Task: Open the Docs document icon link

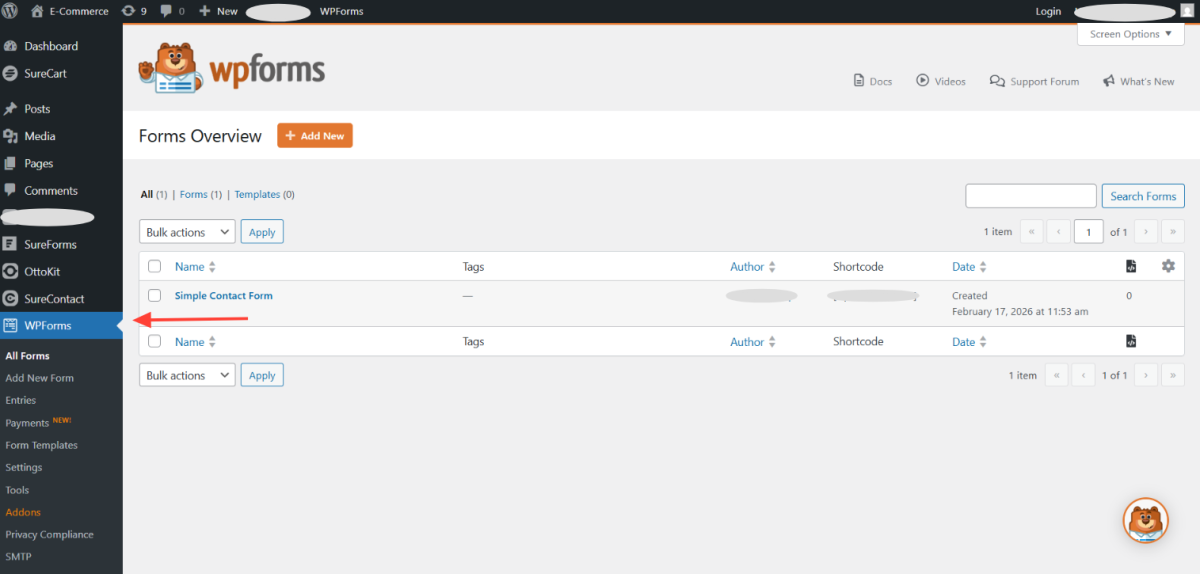Action: 858,81
